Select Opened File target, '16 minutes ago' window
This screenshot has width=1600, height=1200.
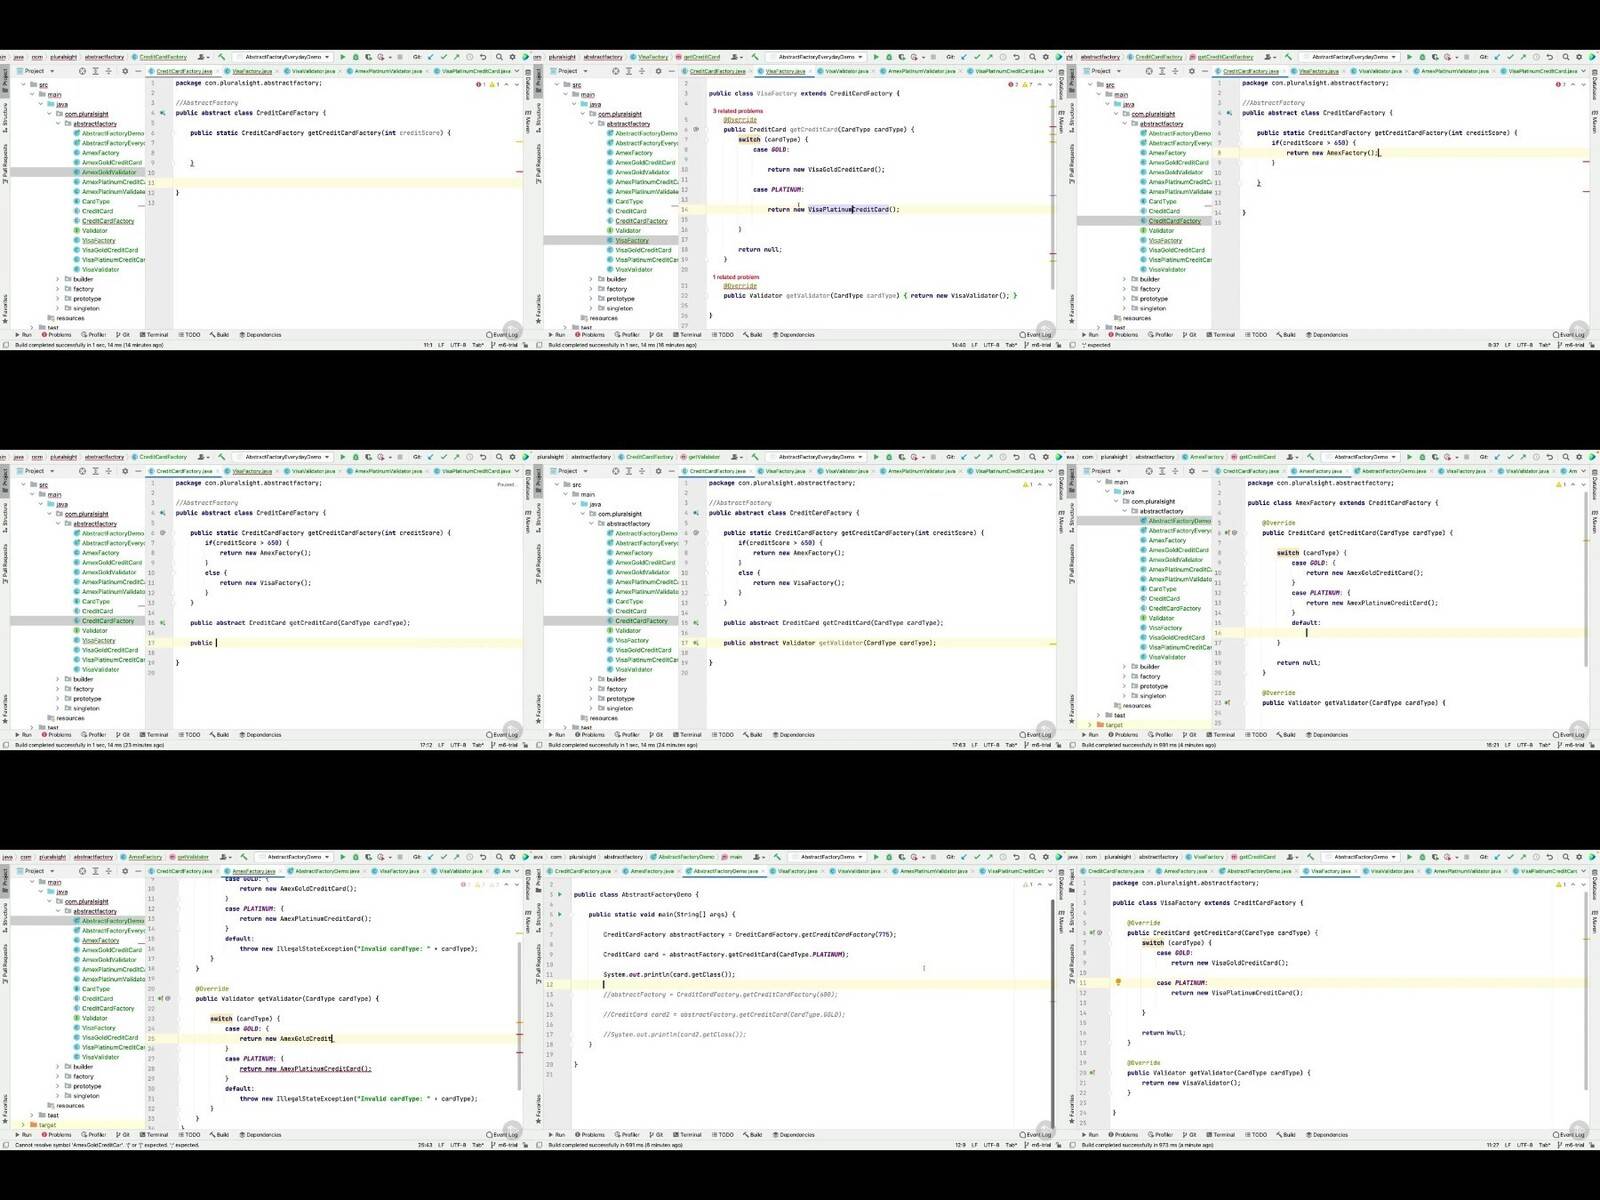click(615, 71)
